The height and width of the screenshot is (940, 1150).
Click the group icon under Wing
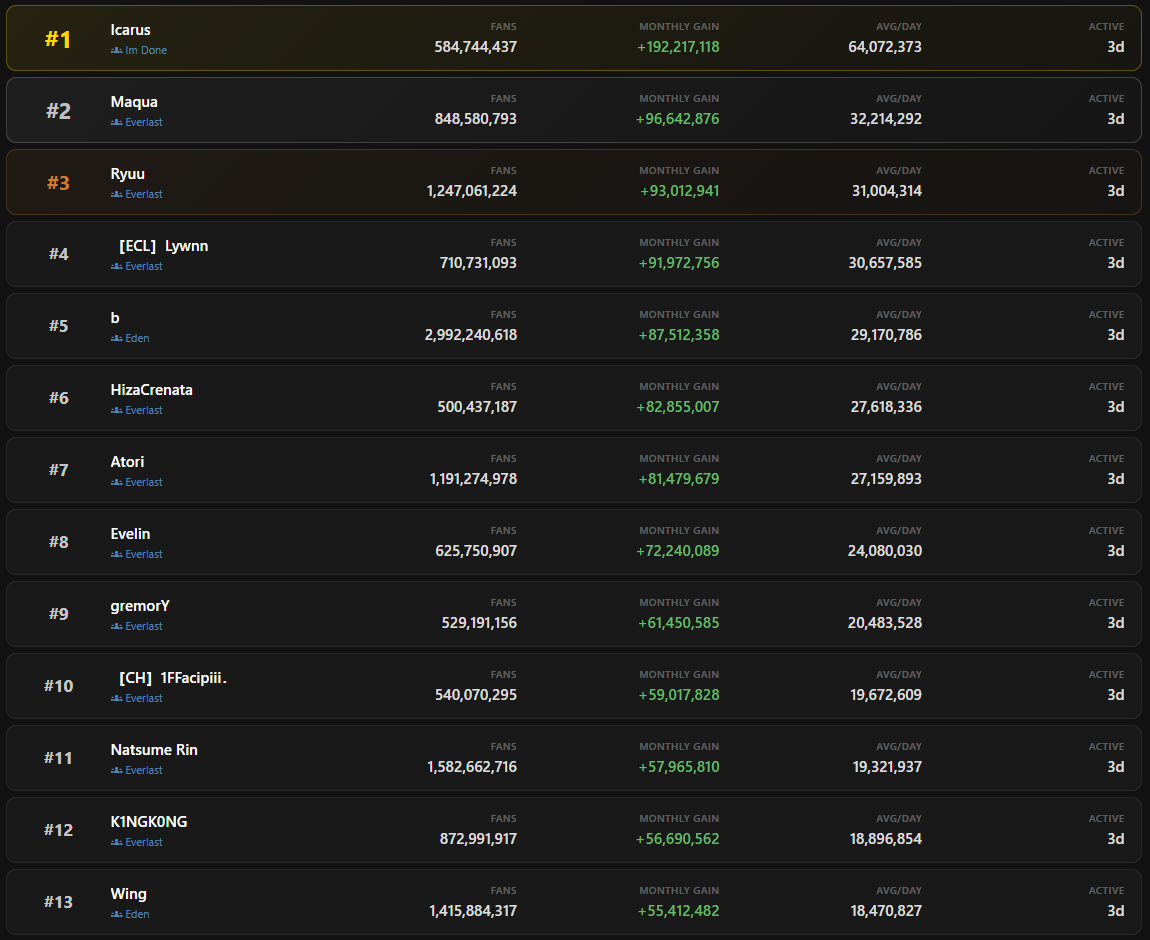pos(117,914)
